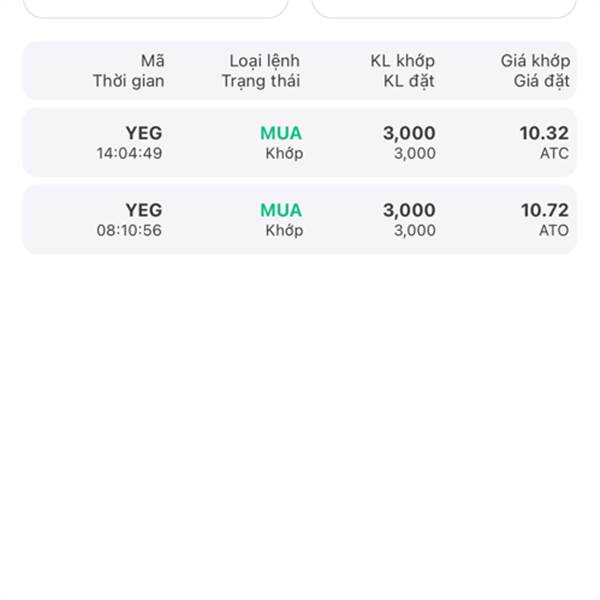600x600 pixels.
Task: Click the Khớp status of the 08:10:56 order
Action: (x=284, y=231)
